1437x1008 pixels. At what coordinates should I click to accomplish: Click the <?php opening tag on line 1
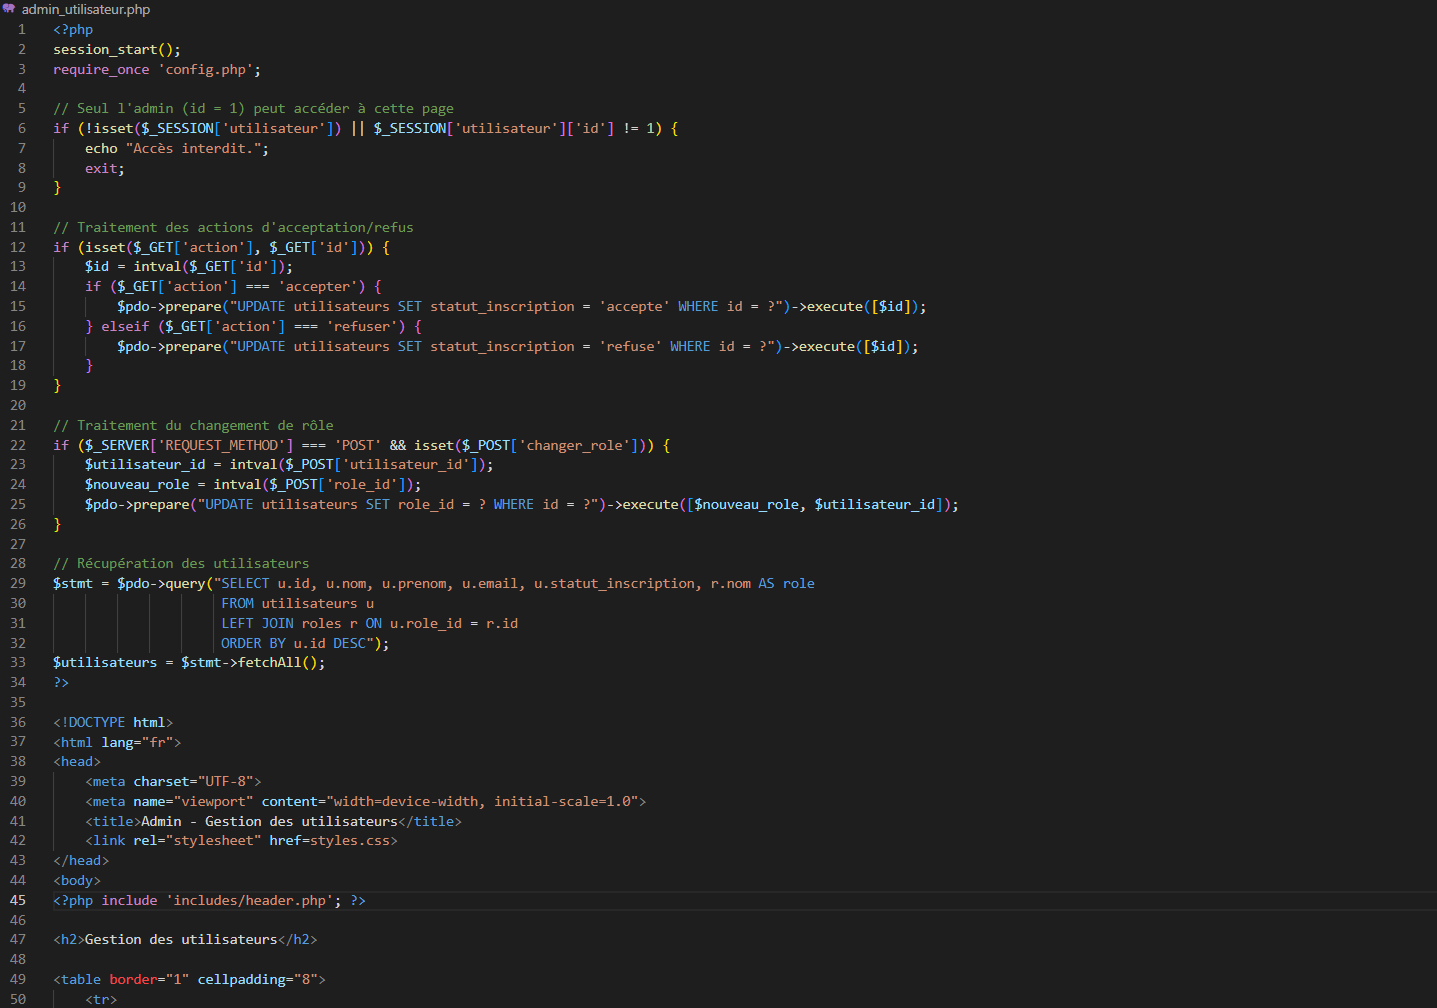(x=73, y=30)
